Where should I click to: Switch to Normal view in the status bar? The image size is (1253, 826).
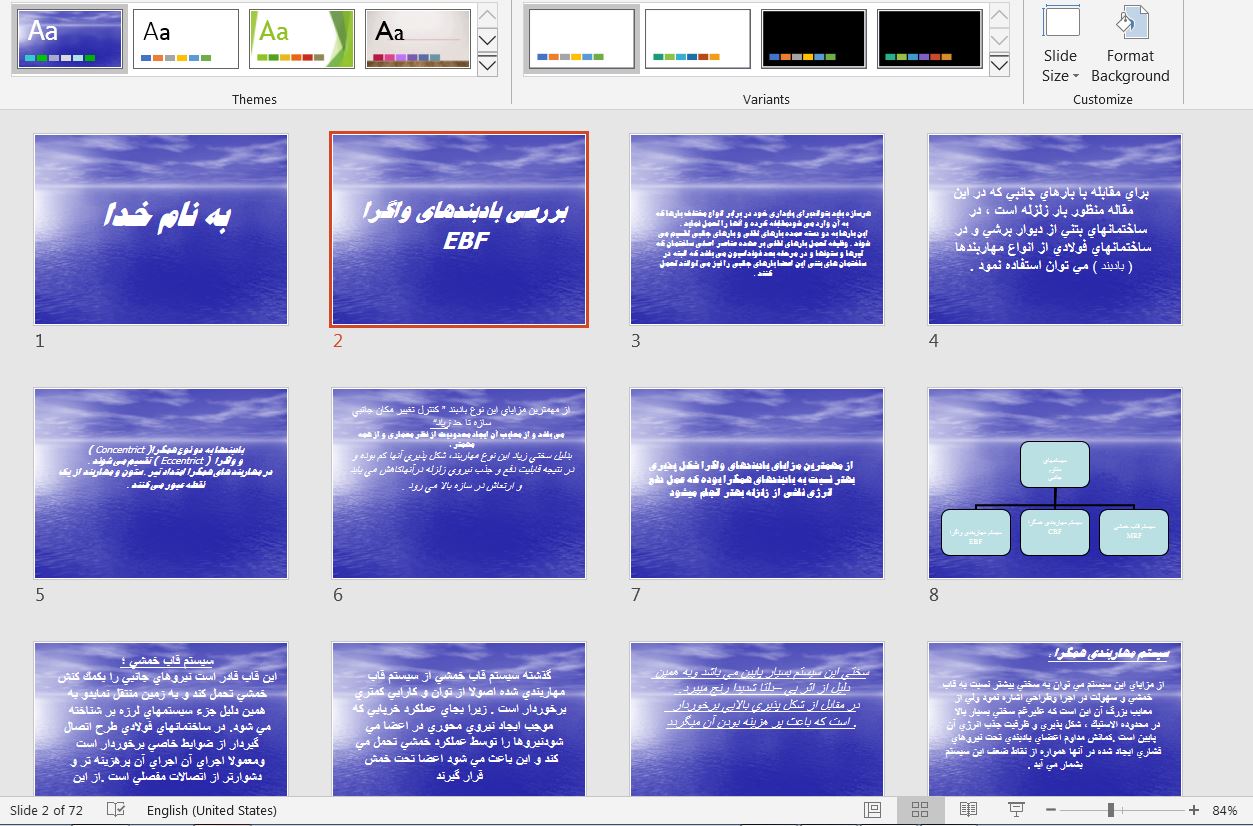(873, 810)
